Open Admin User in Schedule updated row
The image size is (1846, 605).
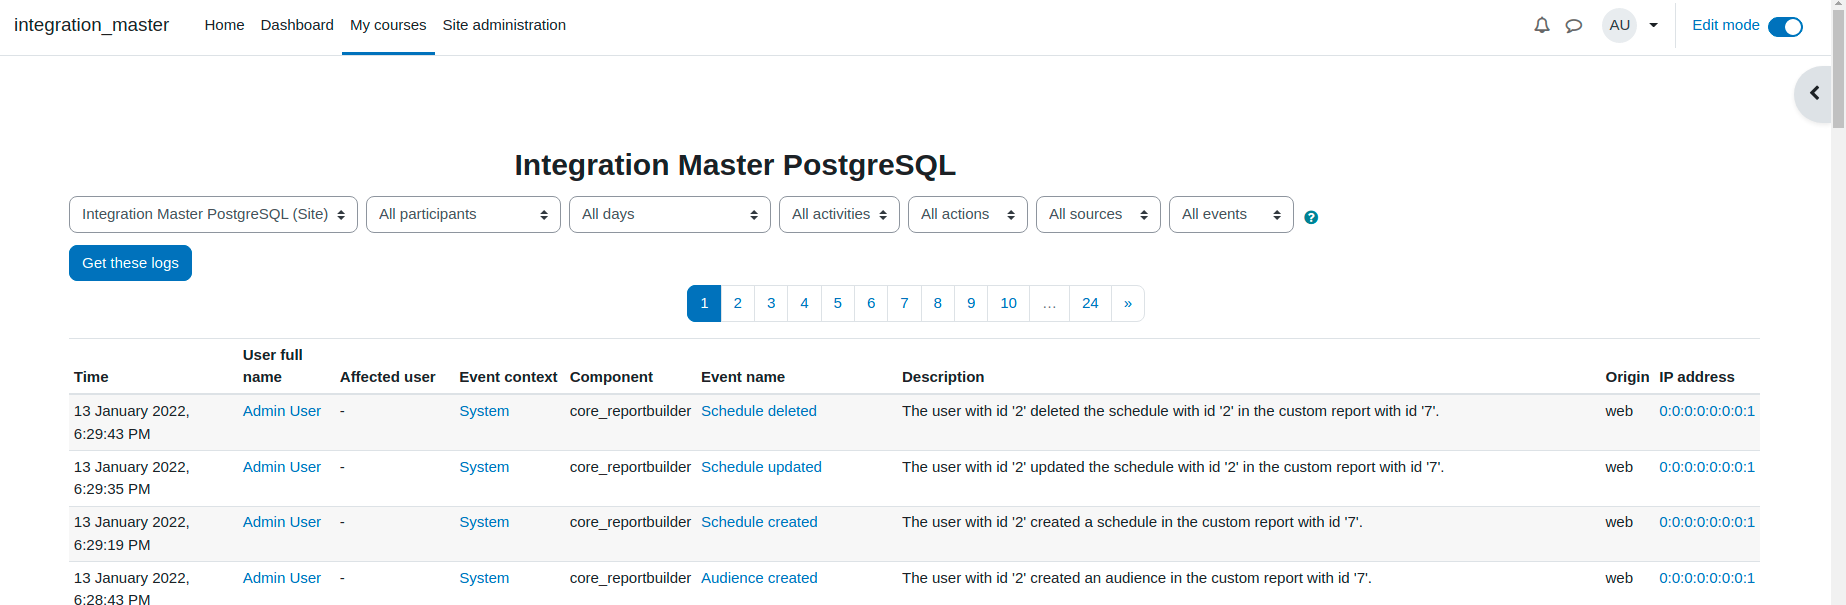282,467
